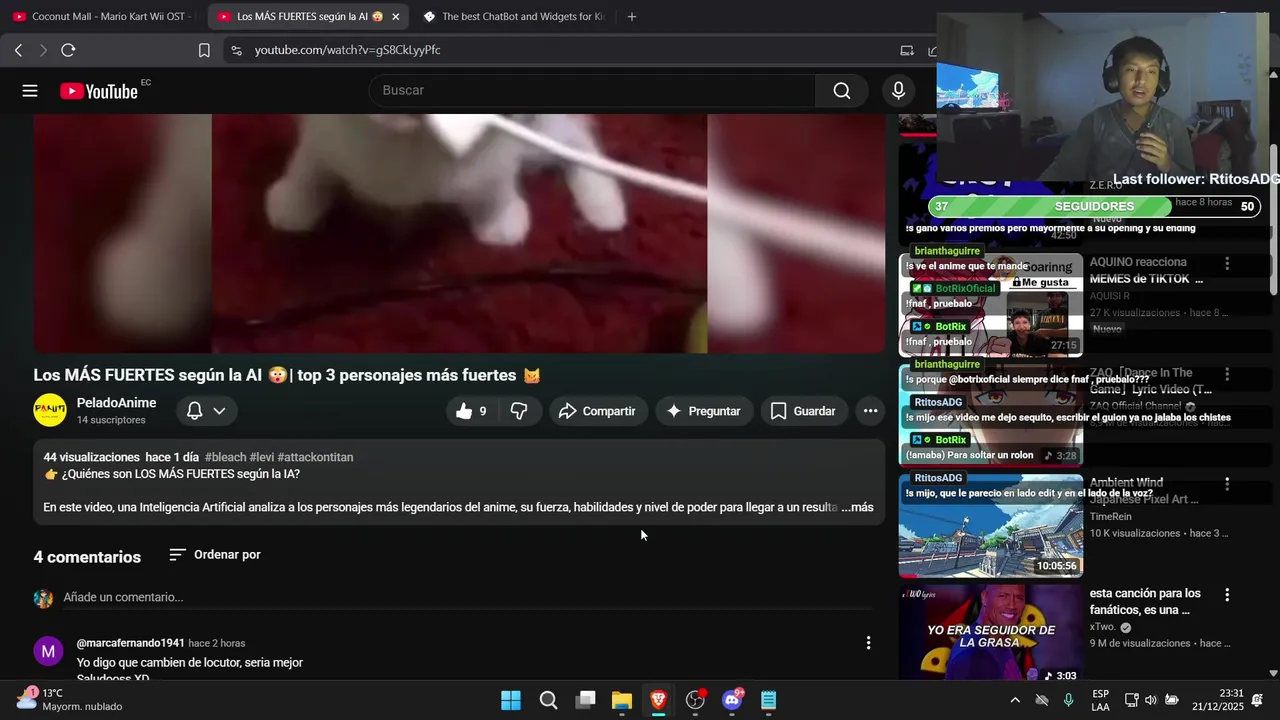Click marcafernando1941 avatar icon
The width and height of the screenshot is (1280, 720).
coord(48,651)
